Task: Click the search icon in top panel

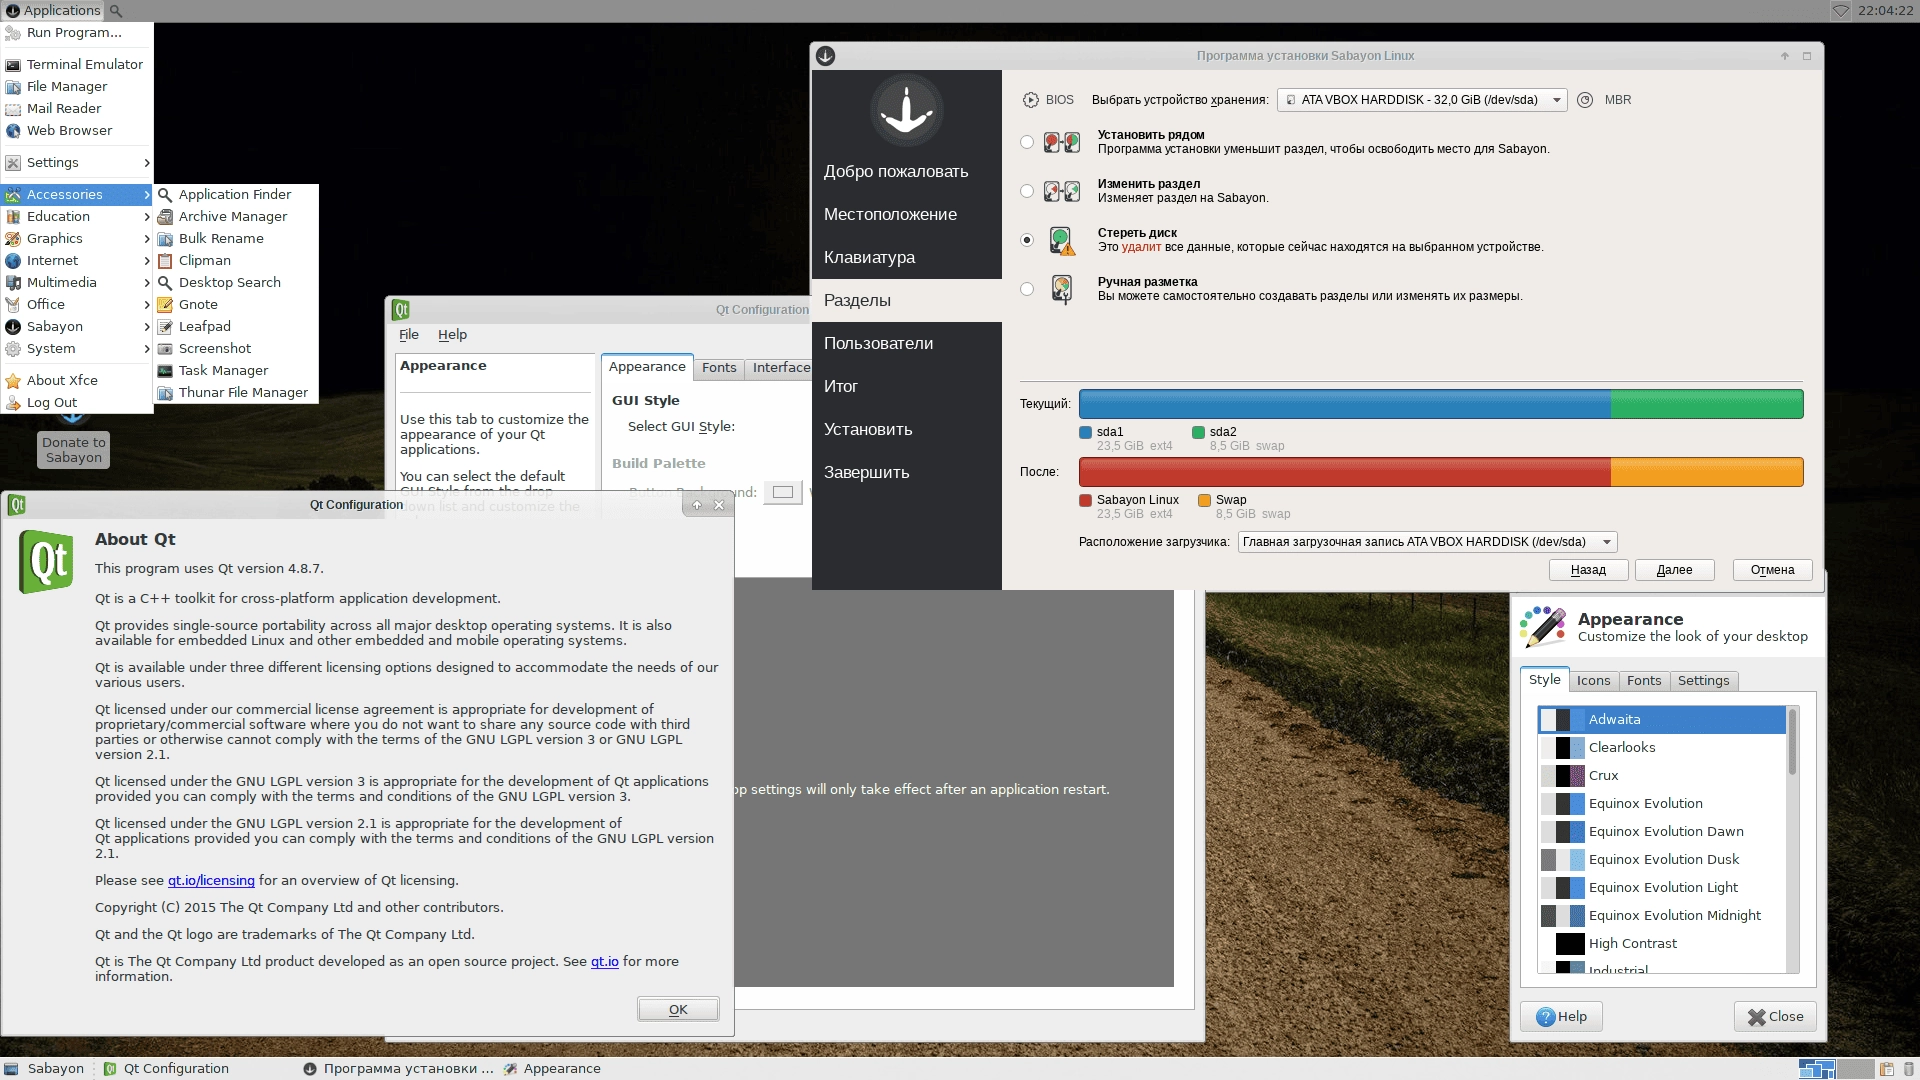Action: click(x=116, y=11)
